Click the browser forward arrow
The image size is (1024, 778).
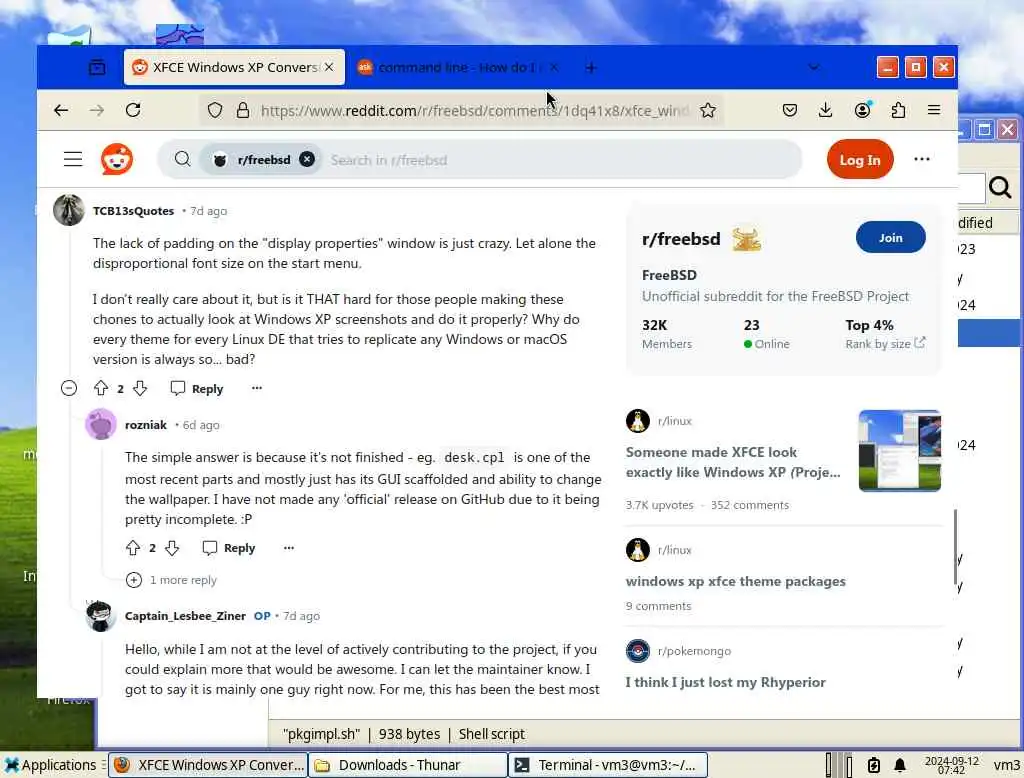[97, 110]
